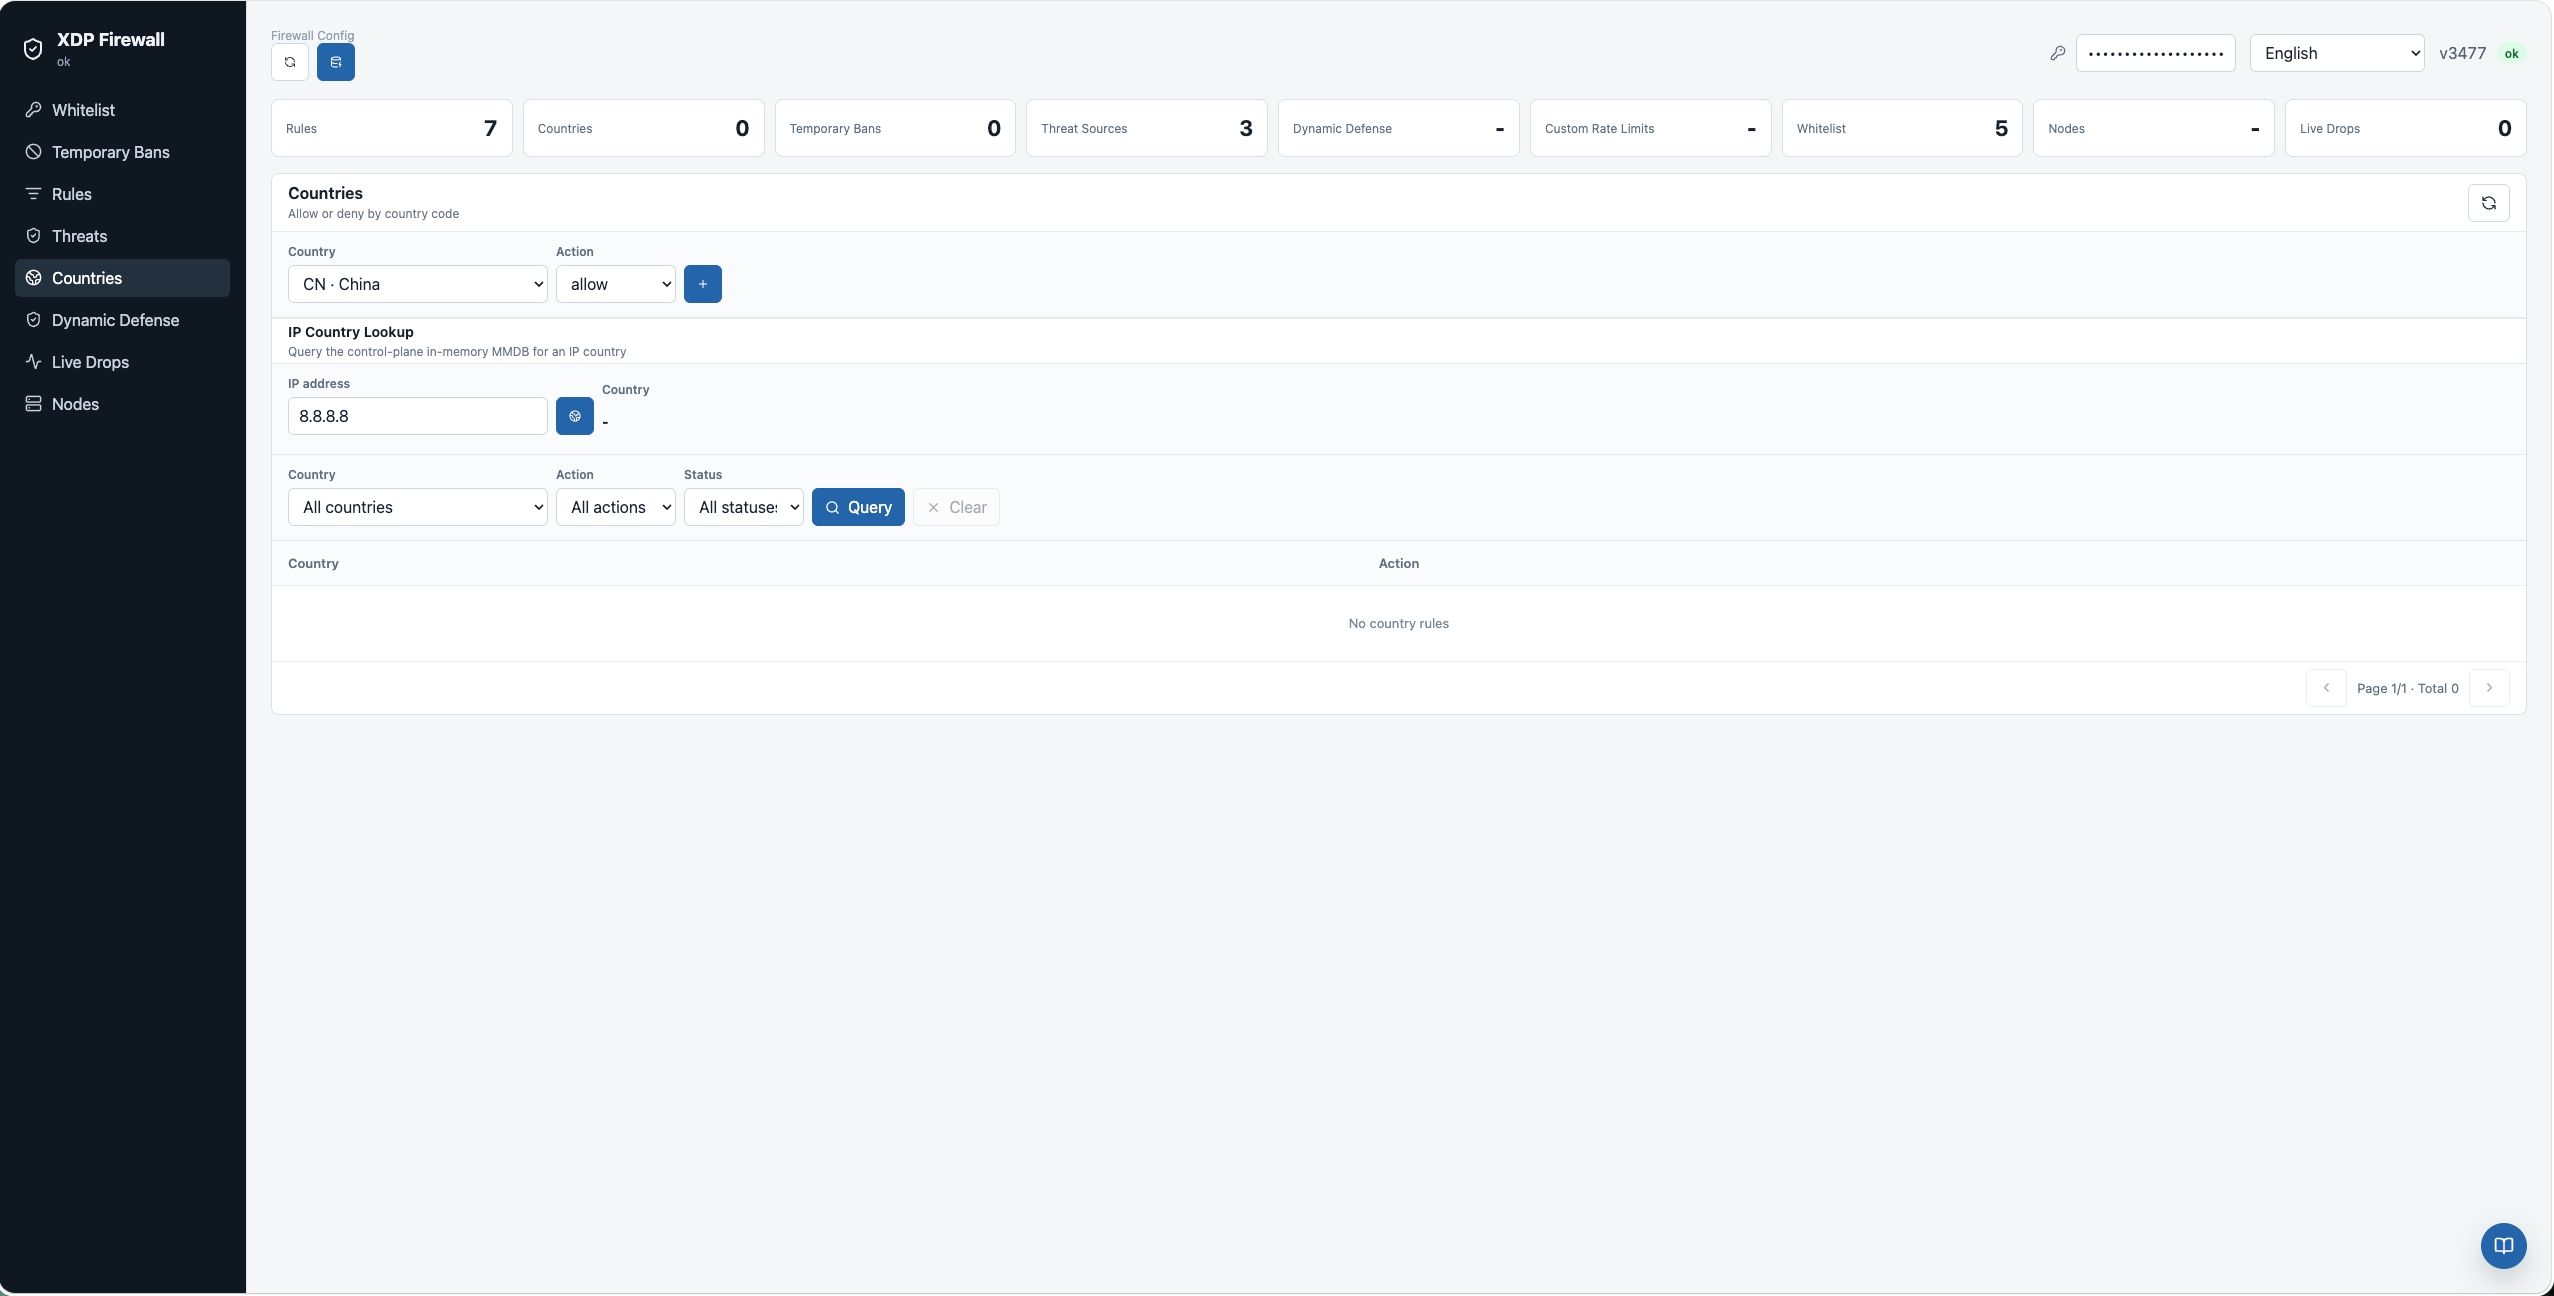Click the Nodes stat card

(2154, 128)
